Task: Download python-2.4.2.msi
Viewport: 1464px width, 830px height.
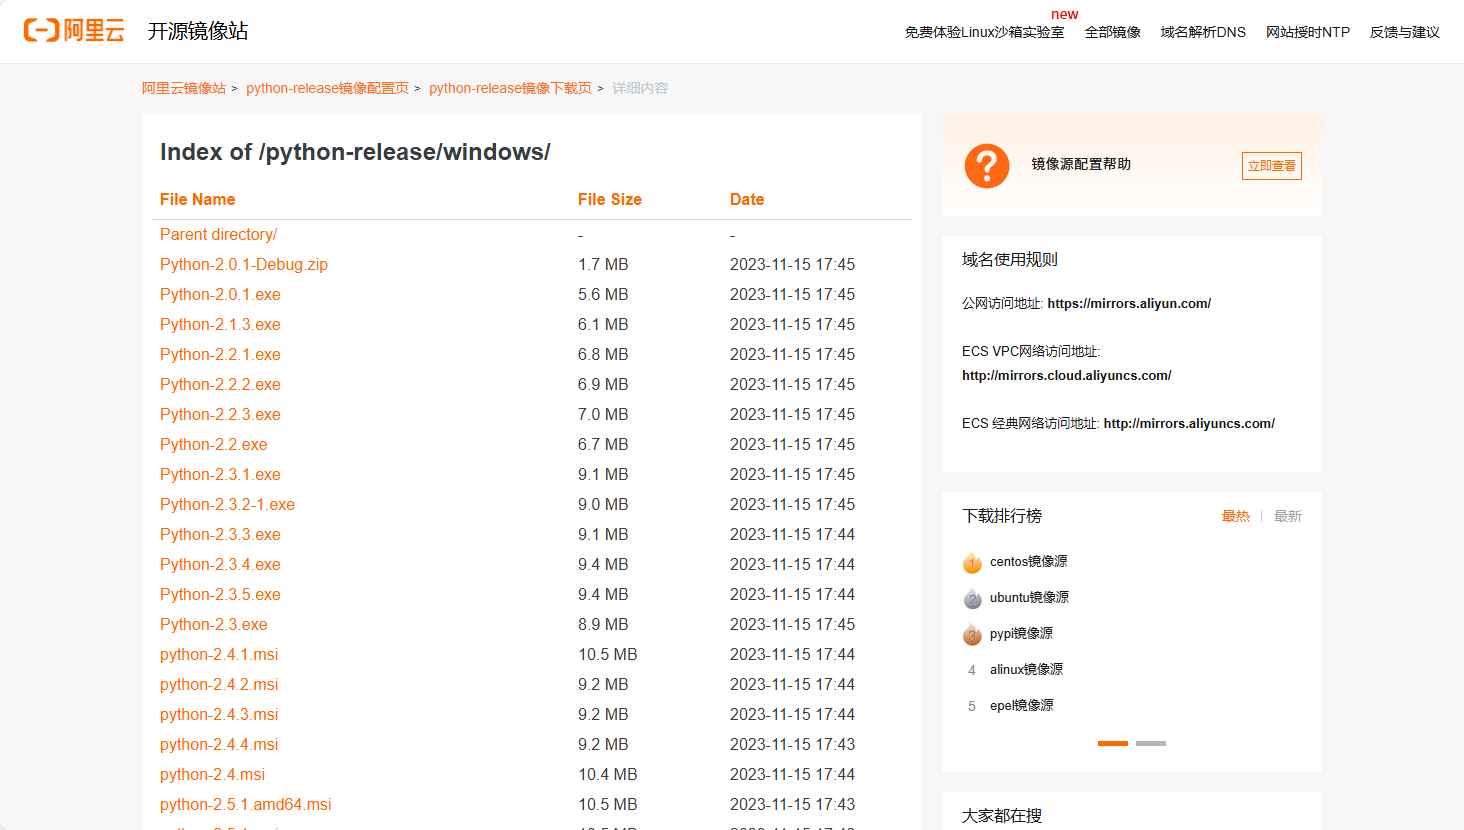Action: tap(219, 684)
